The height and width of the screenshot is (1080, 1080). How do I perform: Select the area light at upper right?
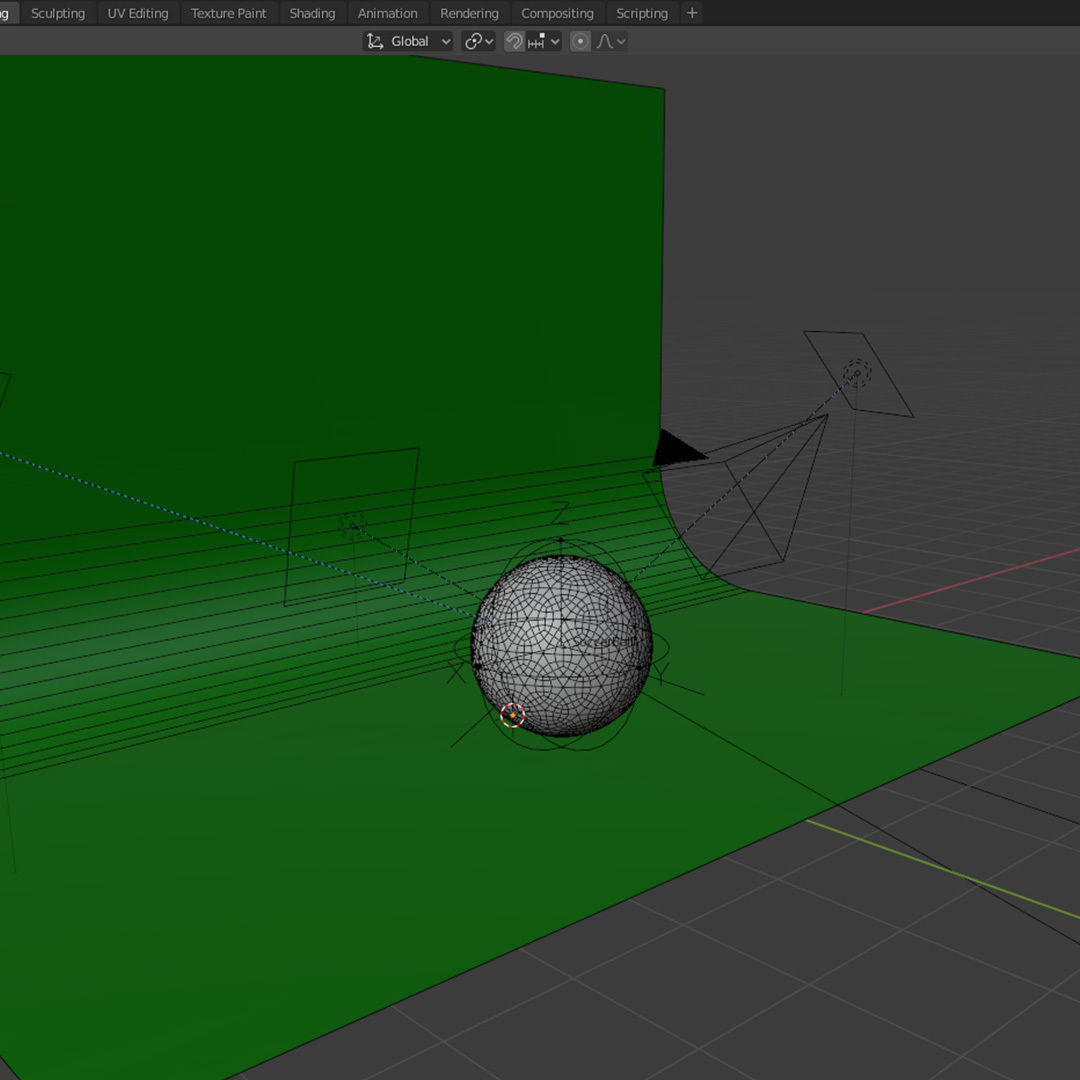pos(857,374)
